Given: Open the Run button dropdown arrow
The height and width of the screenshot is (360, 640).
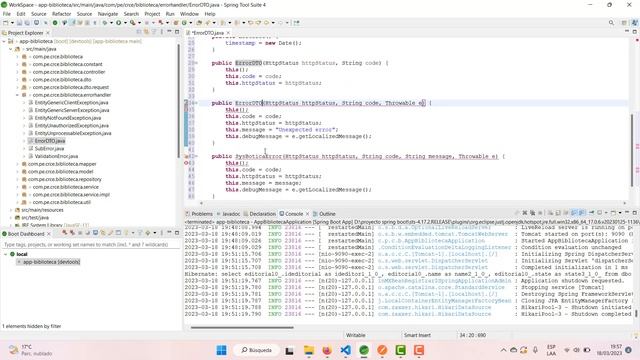Looking at the screenshot, I should (125, 23).
